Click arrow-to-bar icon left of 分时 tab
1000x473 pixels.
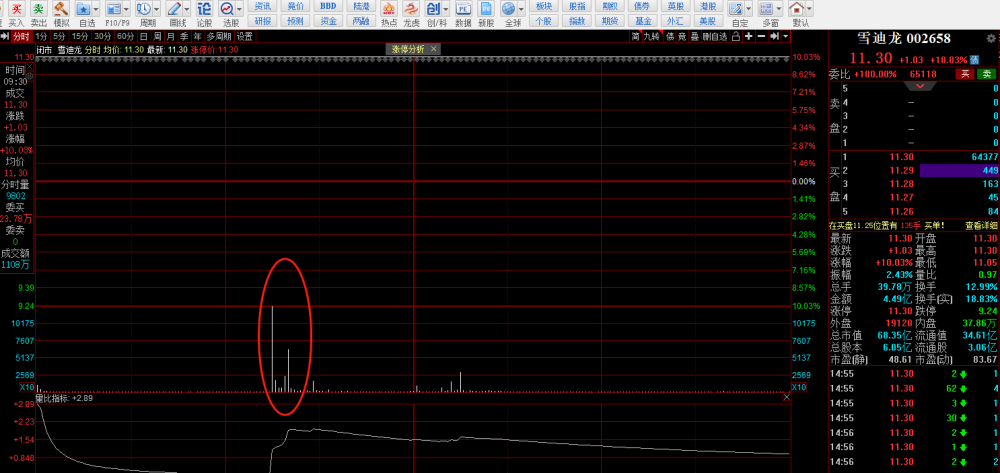pyautogui.click(x=5, y=36)
